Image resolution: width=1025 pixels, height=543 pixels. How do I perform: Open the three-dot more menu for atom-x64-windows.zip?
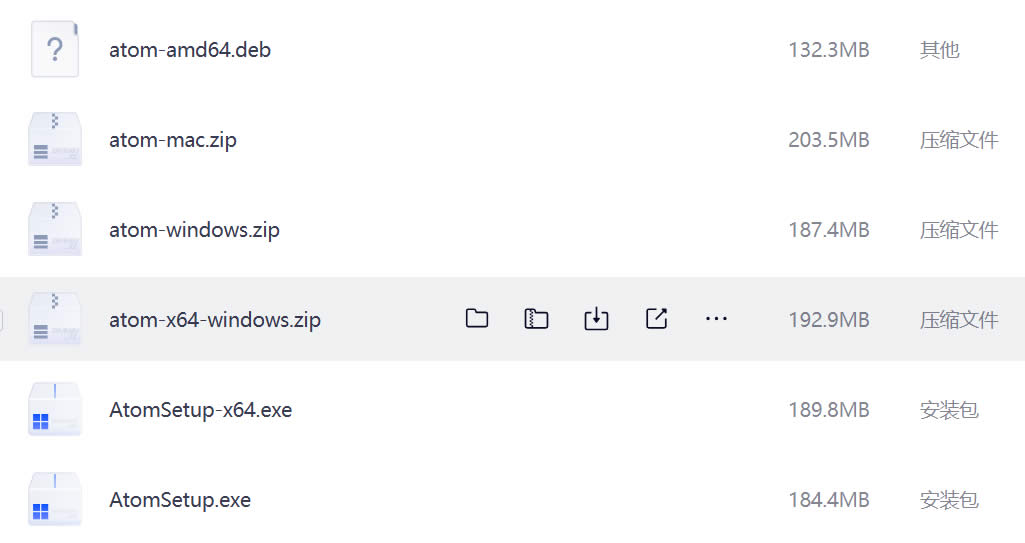pos(716,319)
